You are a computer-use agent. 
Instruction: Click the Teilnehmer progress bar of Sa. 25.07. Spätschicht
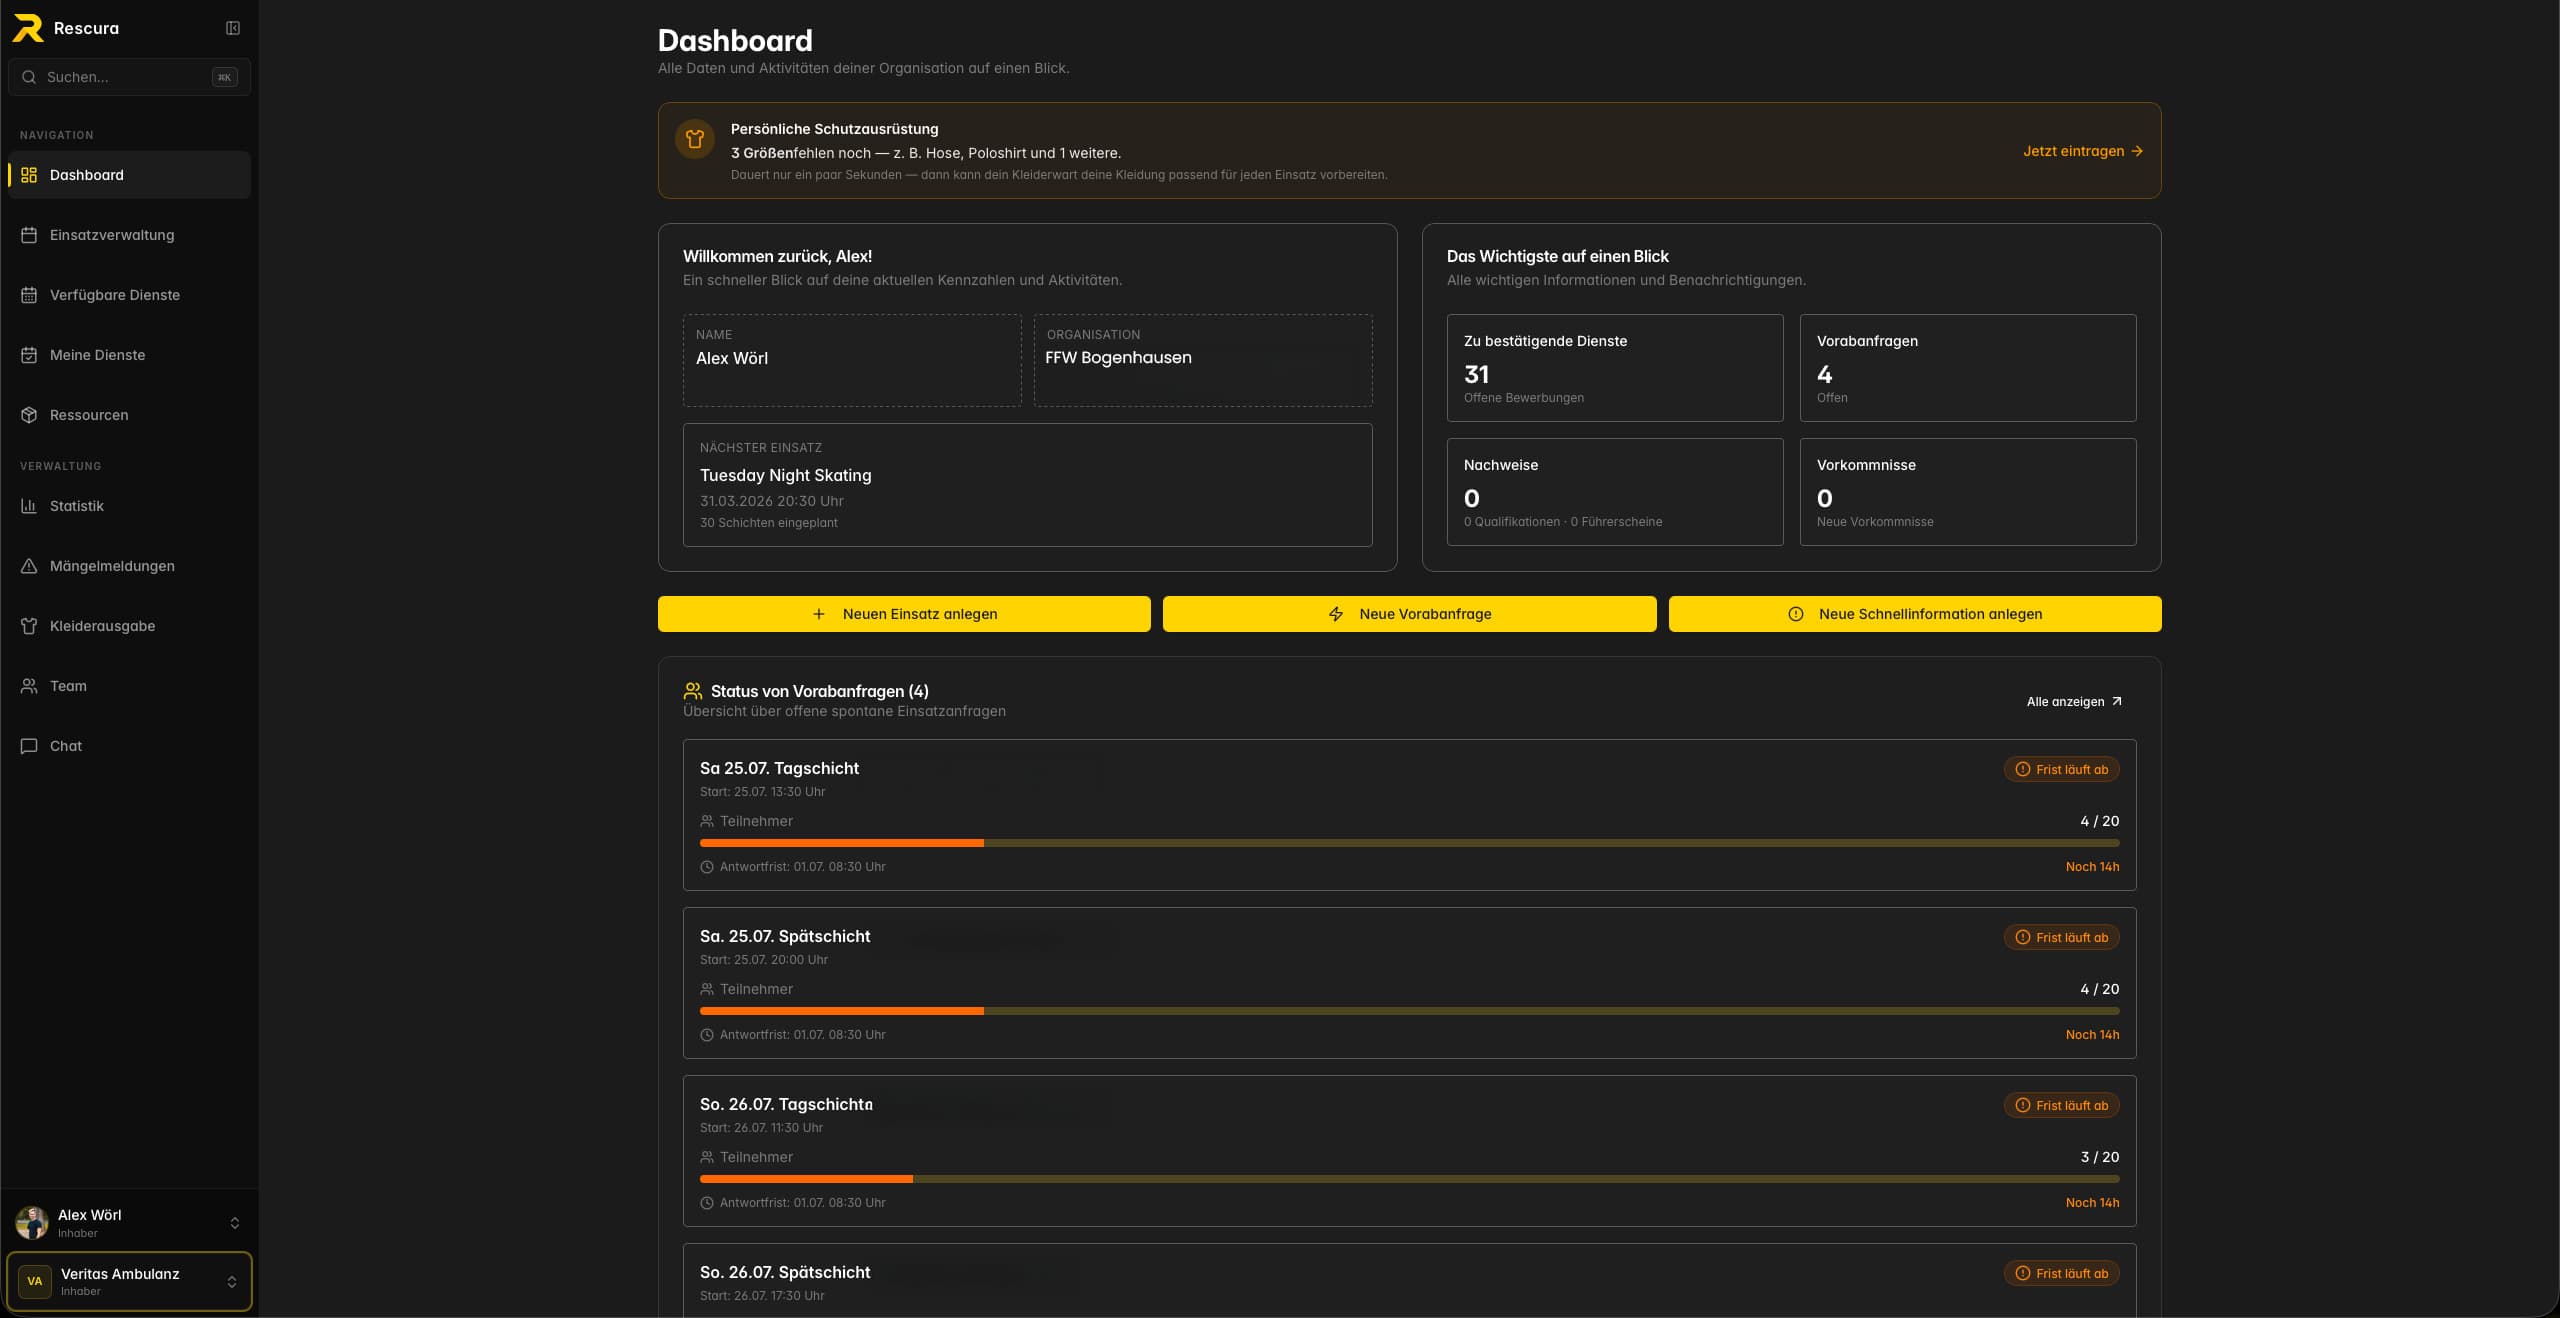click(1410, 1011)
